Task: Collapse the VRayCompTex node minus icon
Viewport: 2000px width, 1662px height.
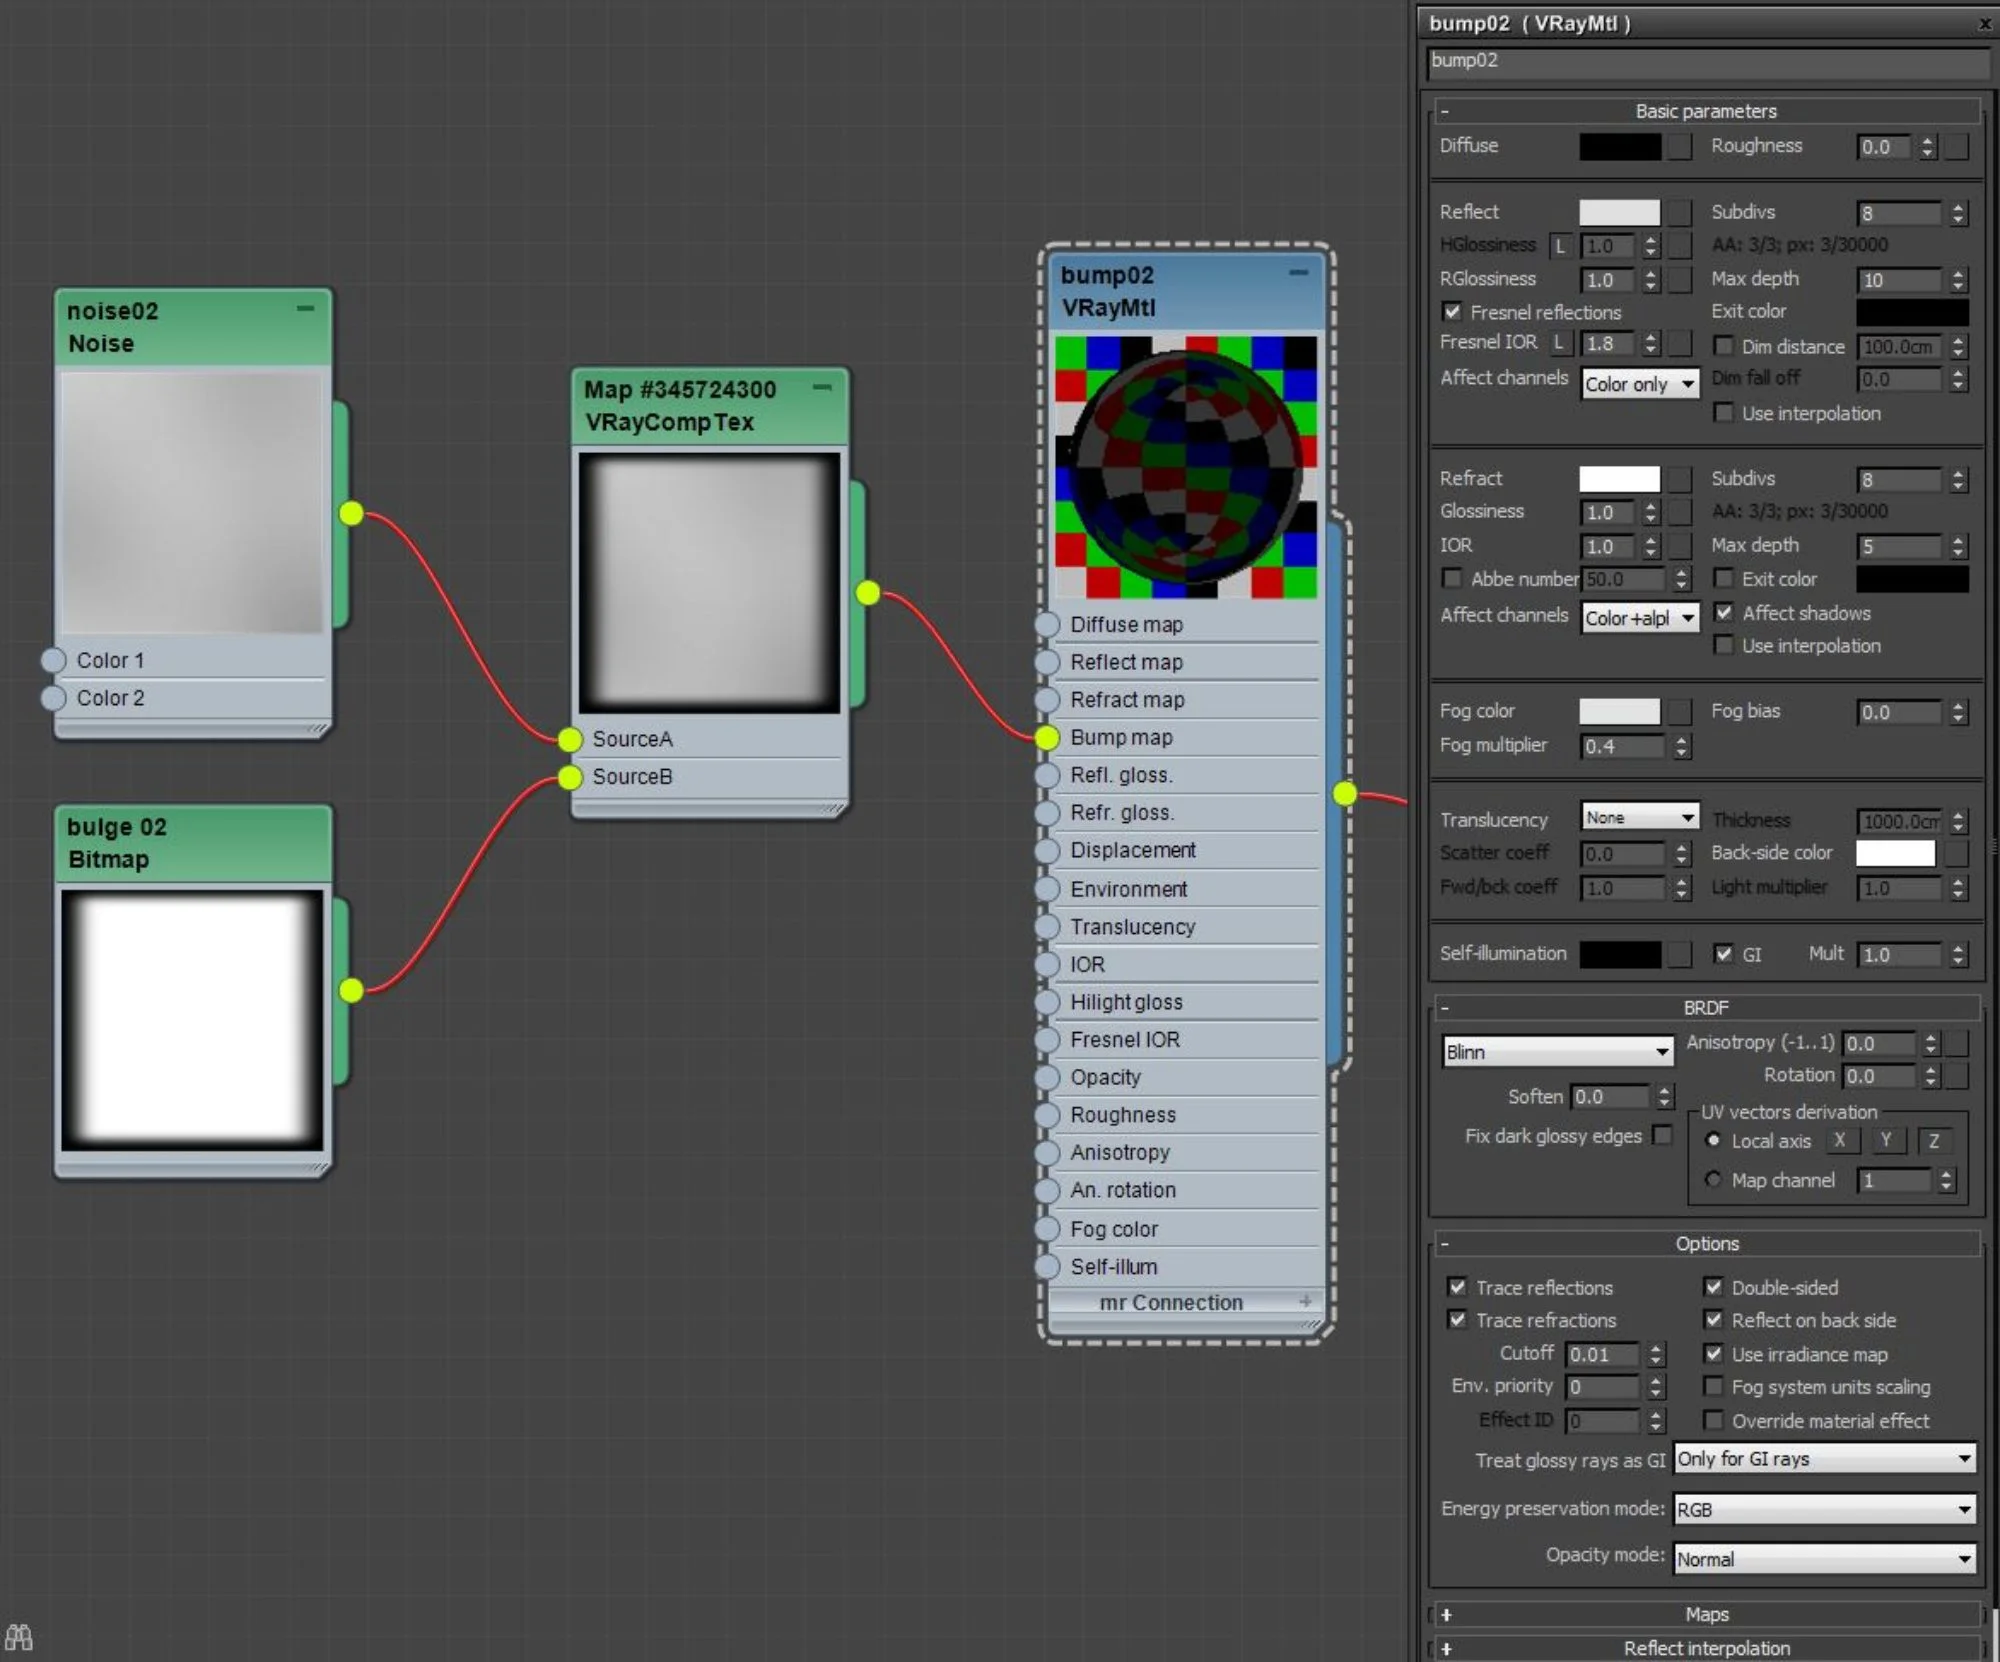Action: point(822,387)
